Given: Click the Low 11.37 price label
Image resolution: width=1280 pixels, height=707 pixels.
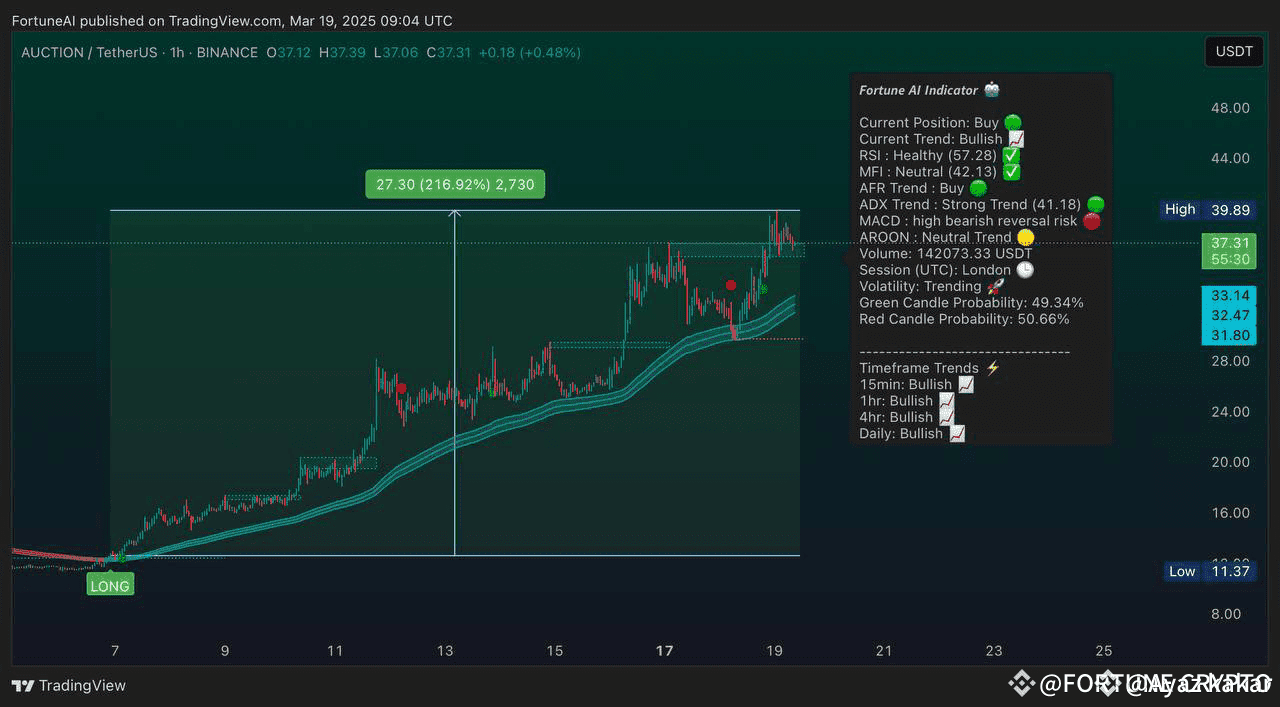Looking at the screenshot, I should (x=1209, y=571).
